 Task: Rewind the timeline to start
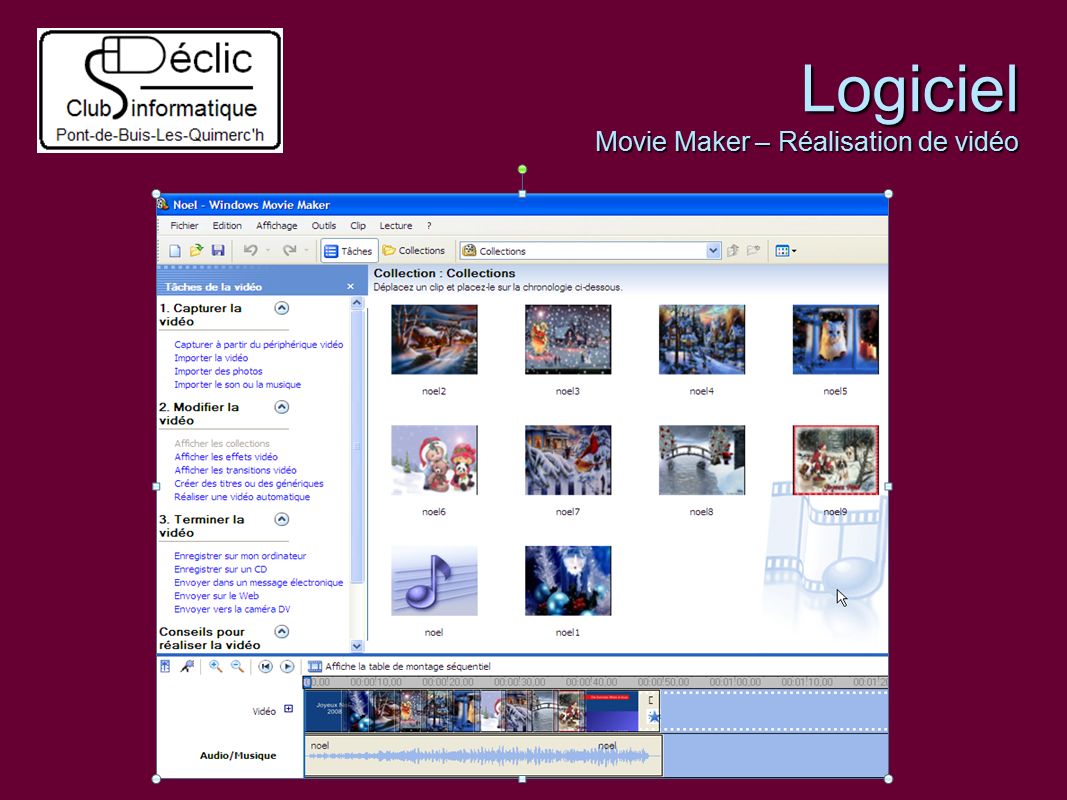(265, 667)
